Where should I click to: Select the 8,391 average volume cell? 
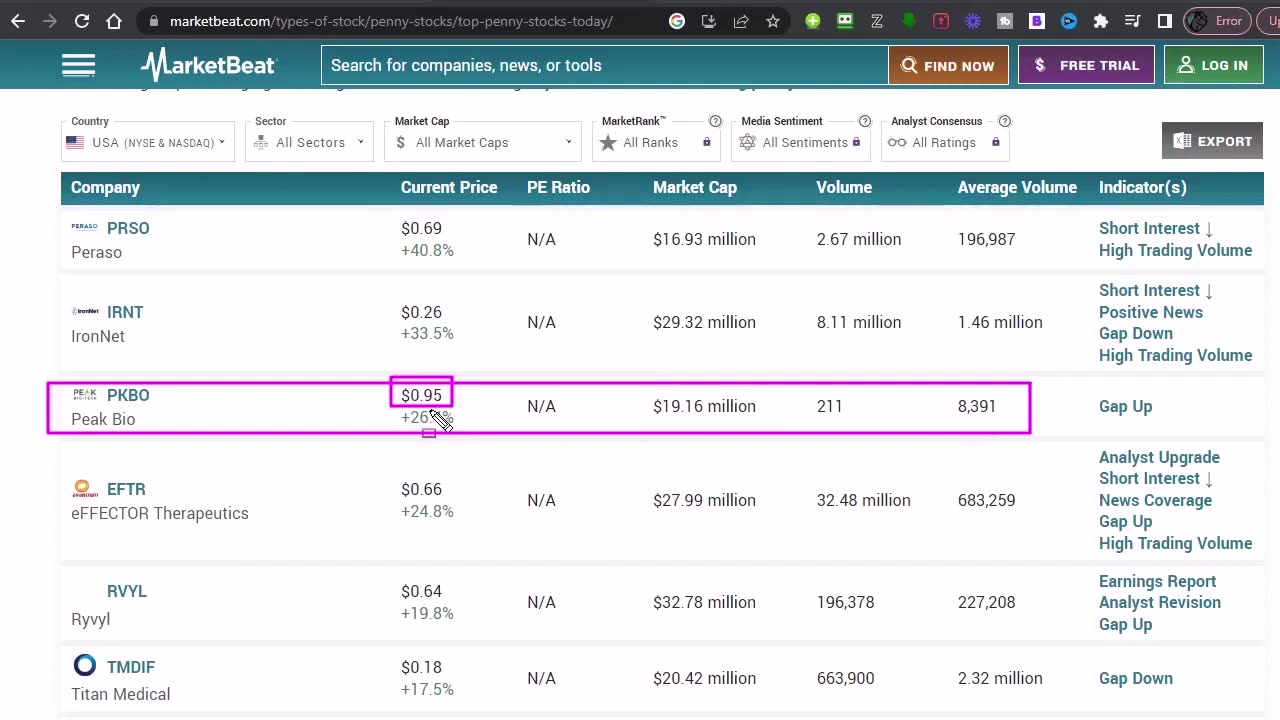tap(977, 406)
